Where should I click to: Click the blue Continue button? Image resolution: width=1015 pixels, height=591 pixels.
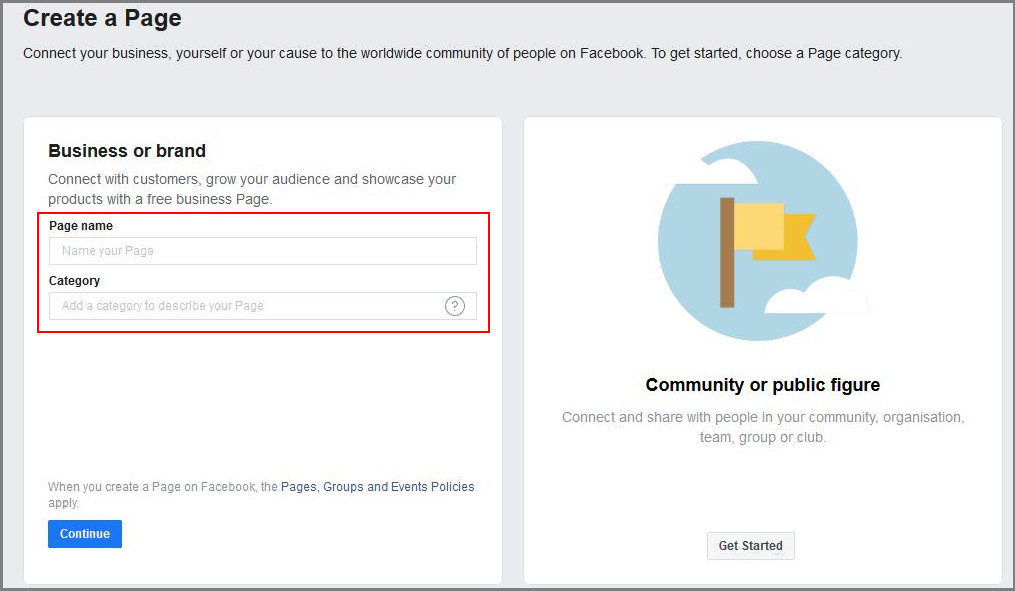click(x=85, y=534)
